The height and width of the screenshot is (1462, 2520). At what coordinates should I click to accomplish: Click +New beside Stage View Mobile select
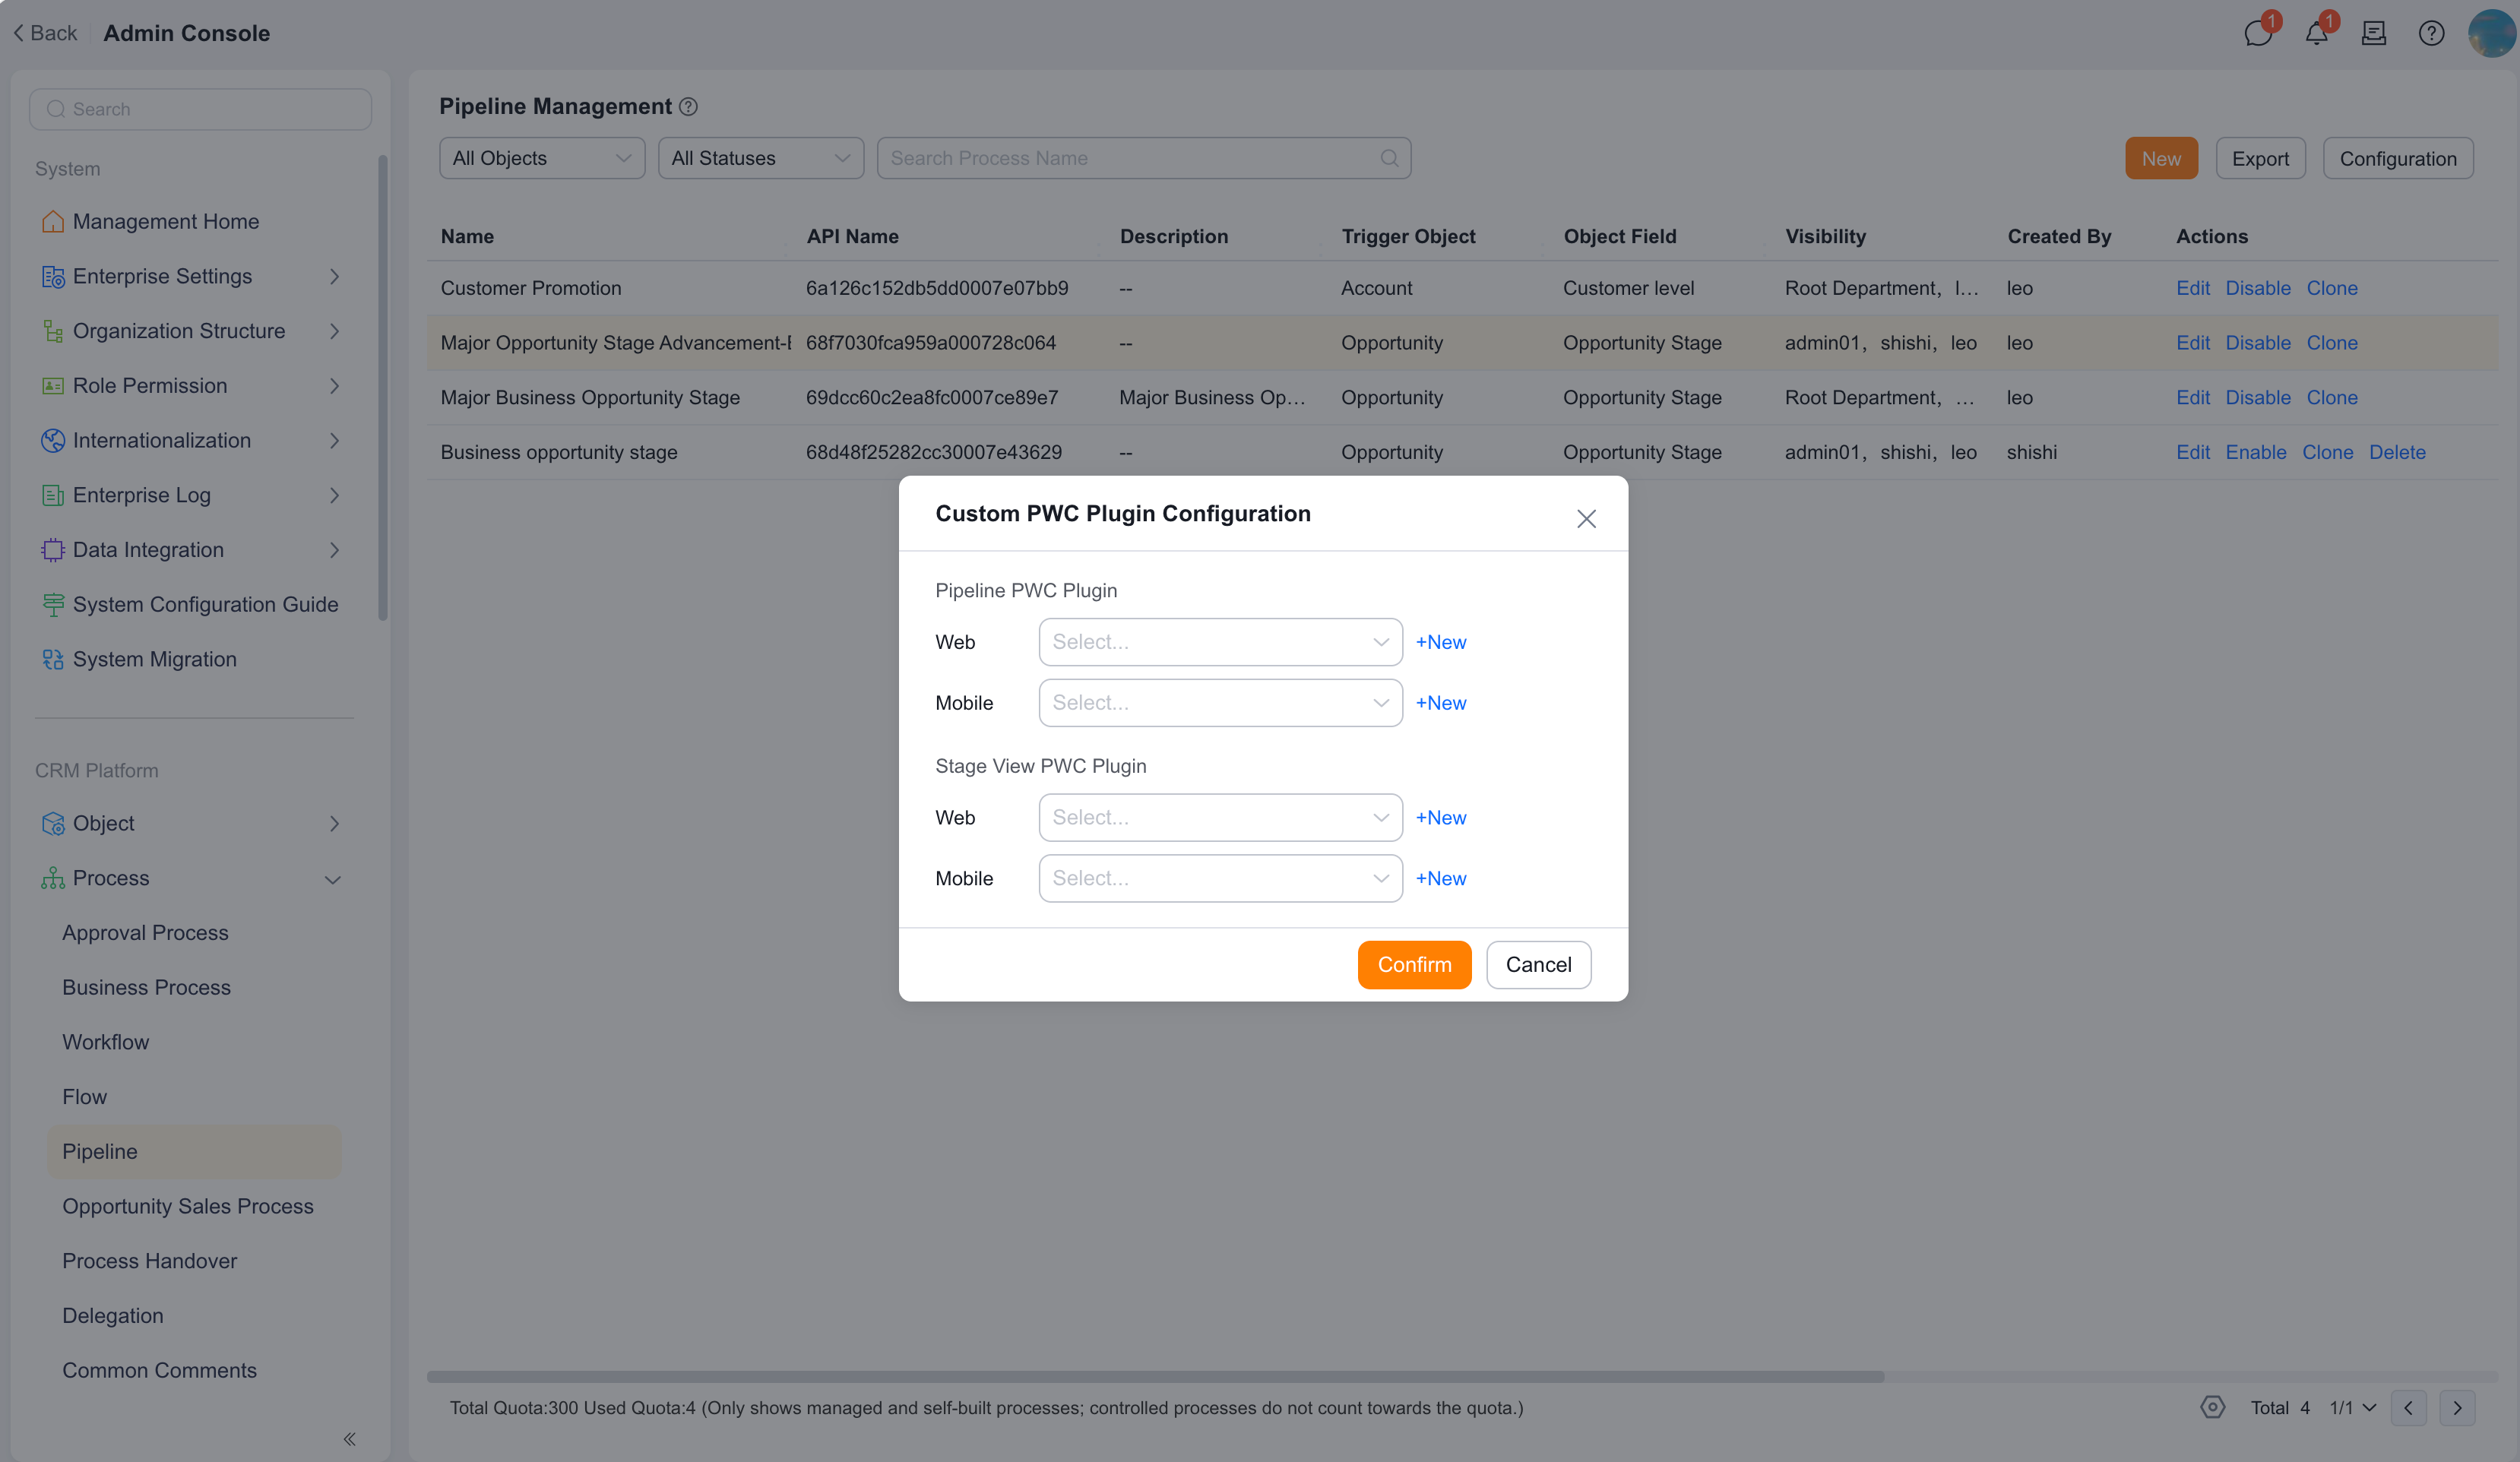1440,878
